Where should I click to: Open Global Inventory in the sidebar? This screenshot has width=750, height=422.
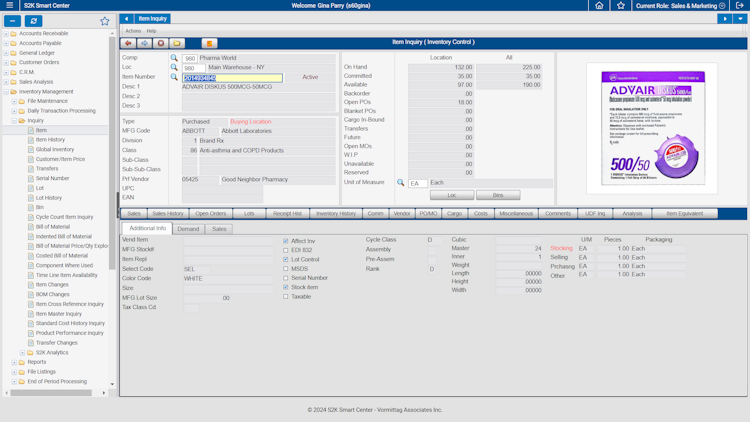55,149
